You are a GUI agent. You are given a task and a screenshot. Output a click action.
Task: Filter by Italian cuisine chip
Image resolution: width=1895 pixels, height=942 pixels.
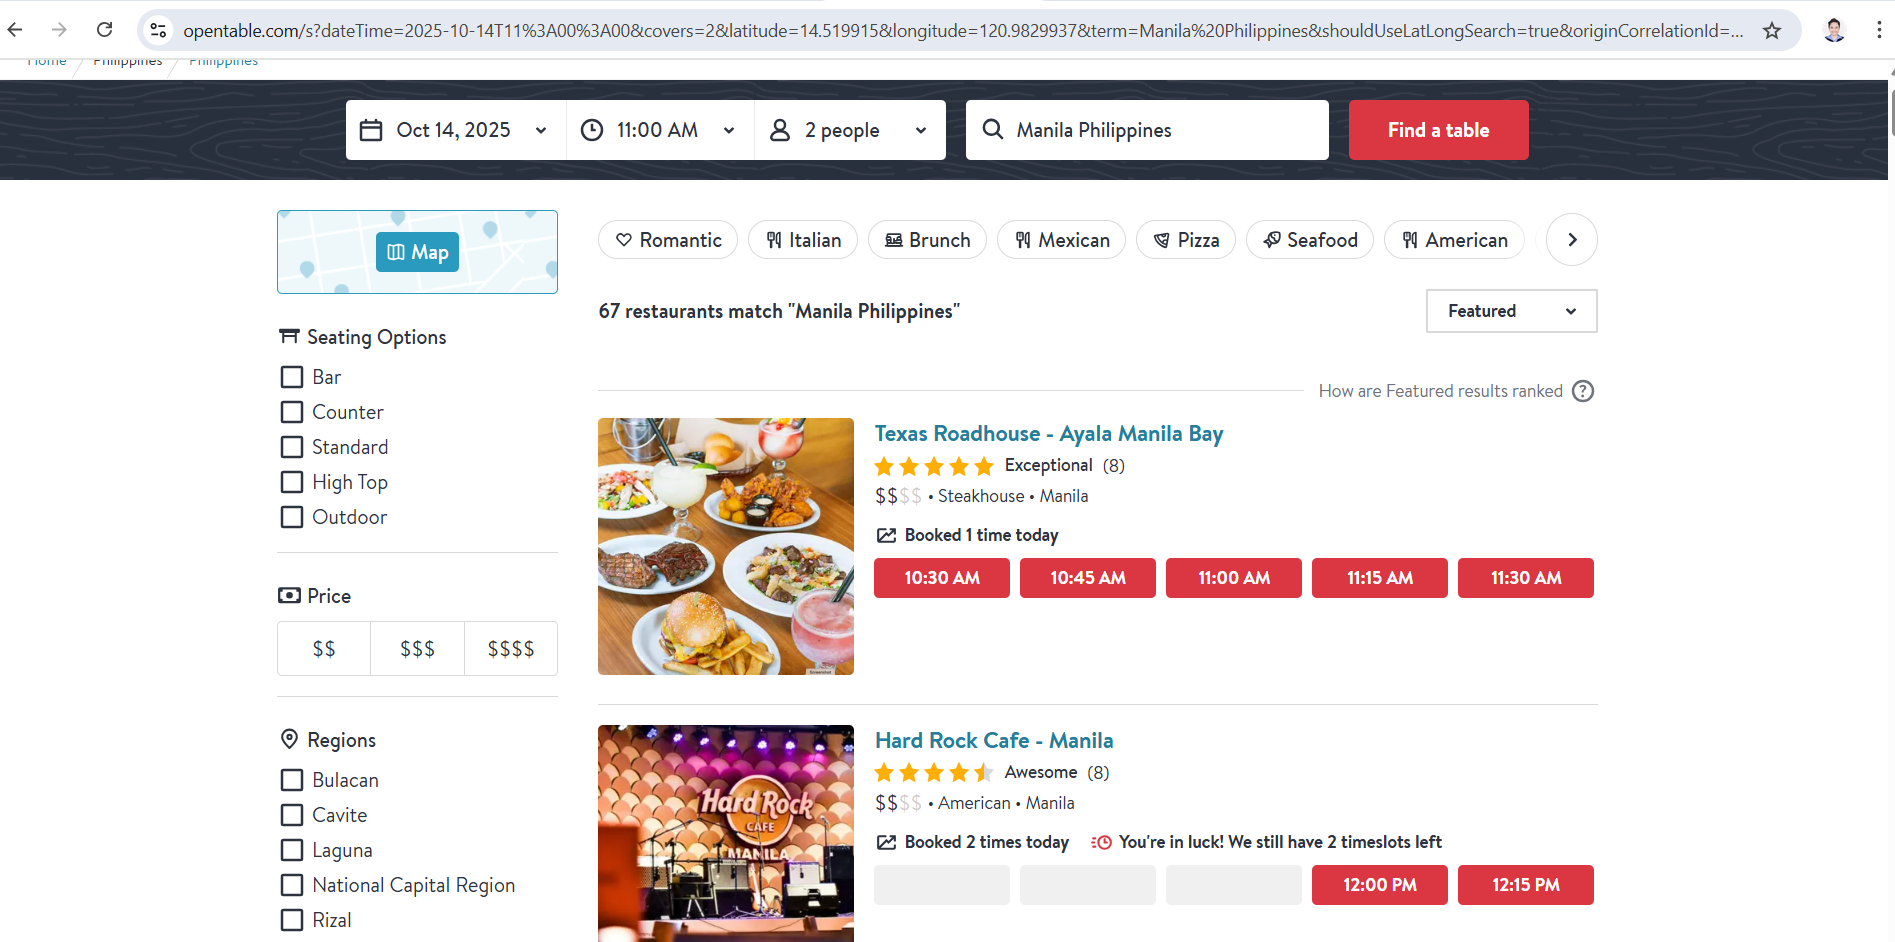pyautogui.click(x=803, y=240)
